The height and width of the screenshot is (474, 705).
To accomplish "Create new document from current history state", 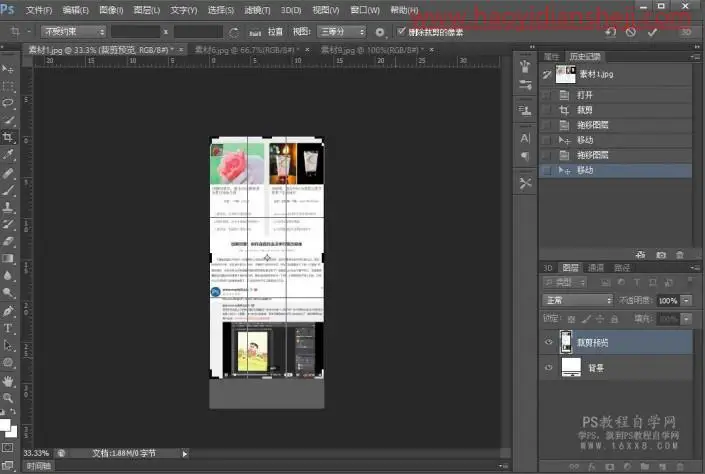I will (x=641, y=255).
